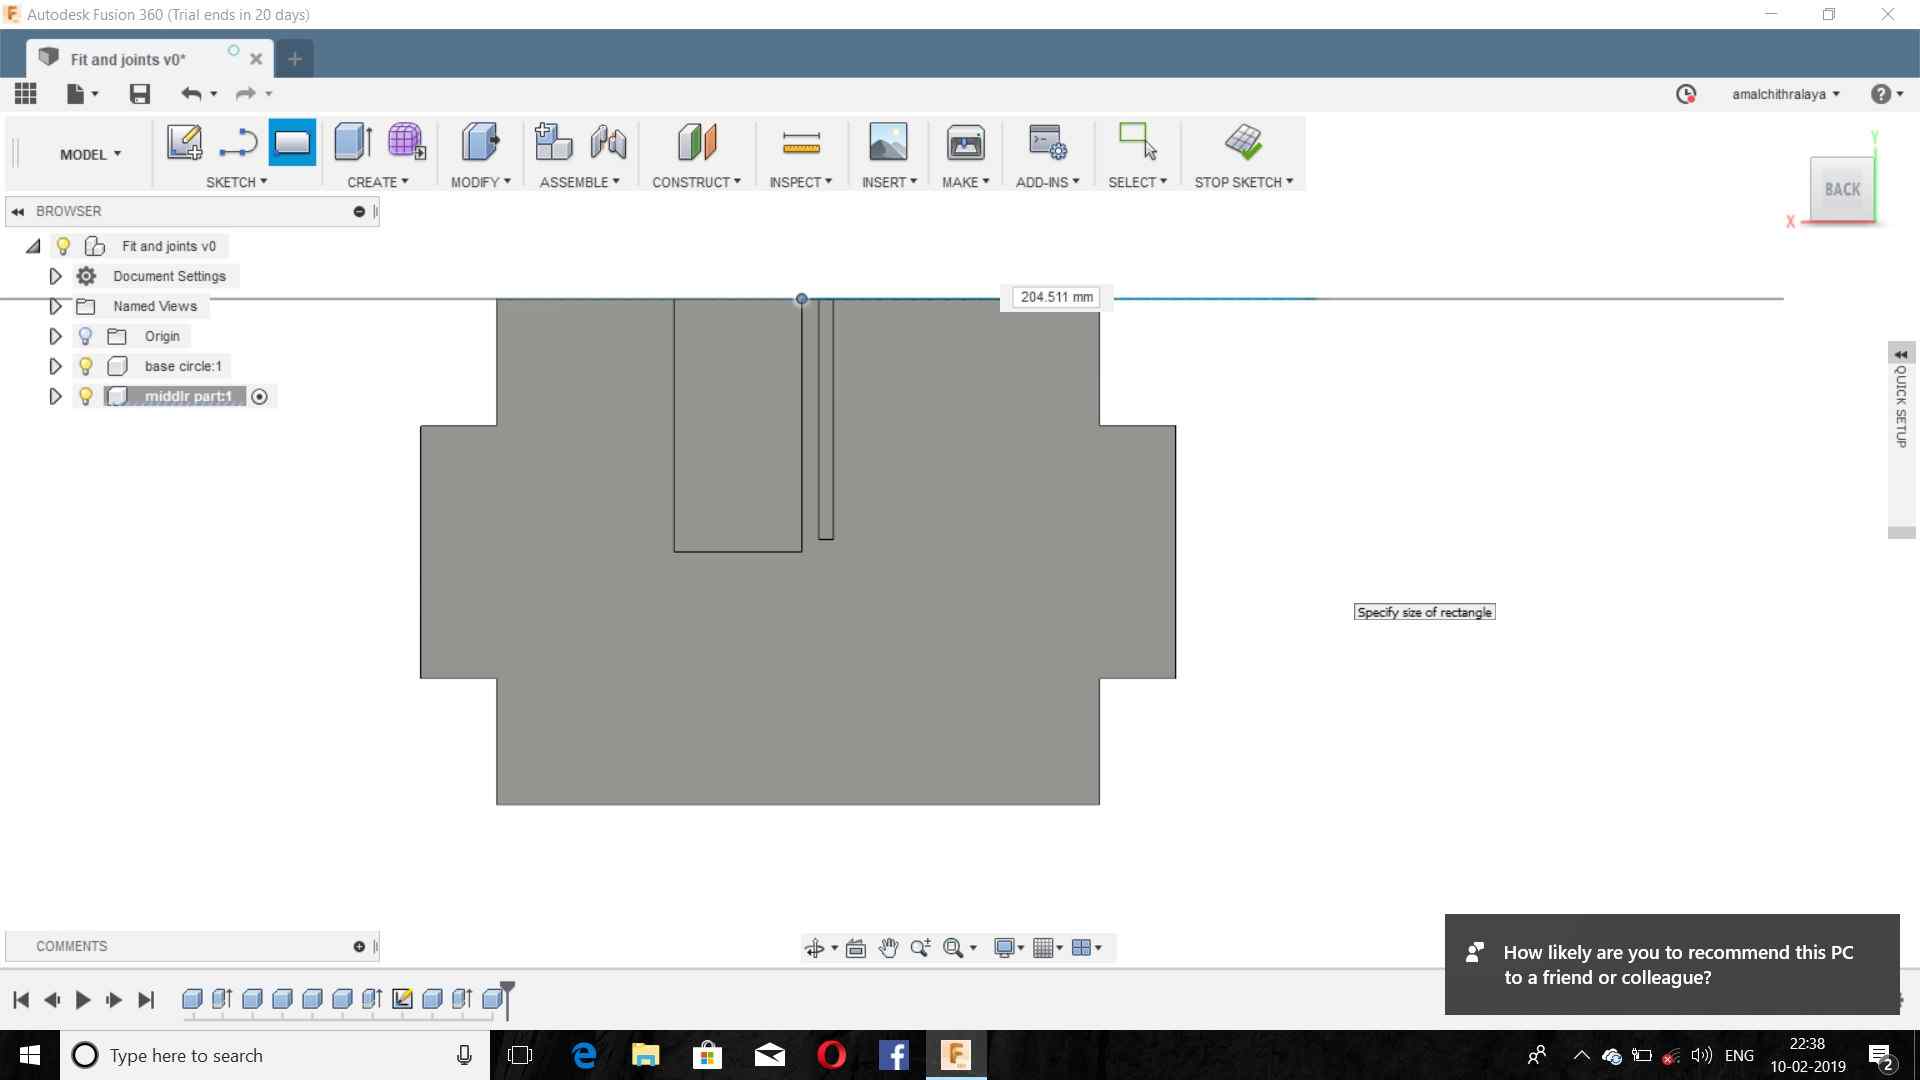
Task: Expand the Document Settings node
Action: (56, 276)
